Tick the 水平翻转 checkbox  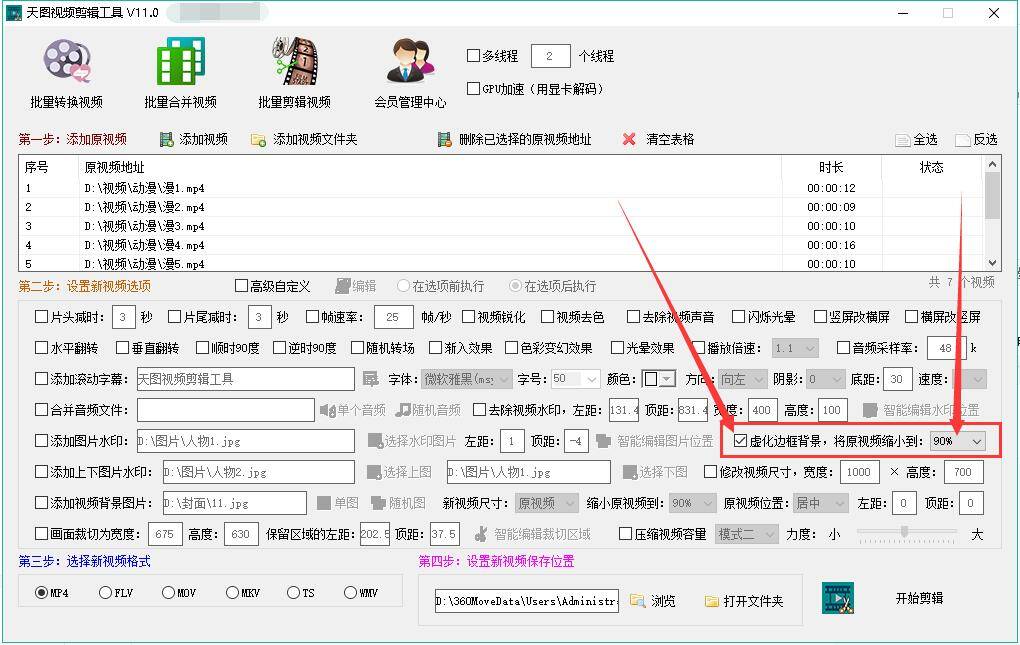(x=42, y=348)
